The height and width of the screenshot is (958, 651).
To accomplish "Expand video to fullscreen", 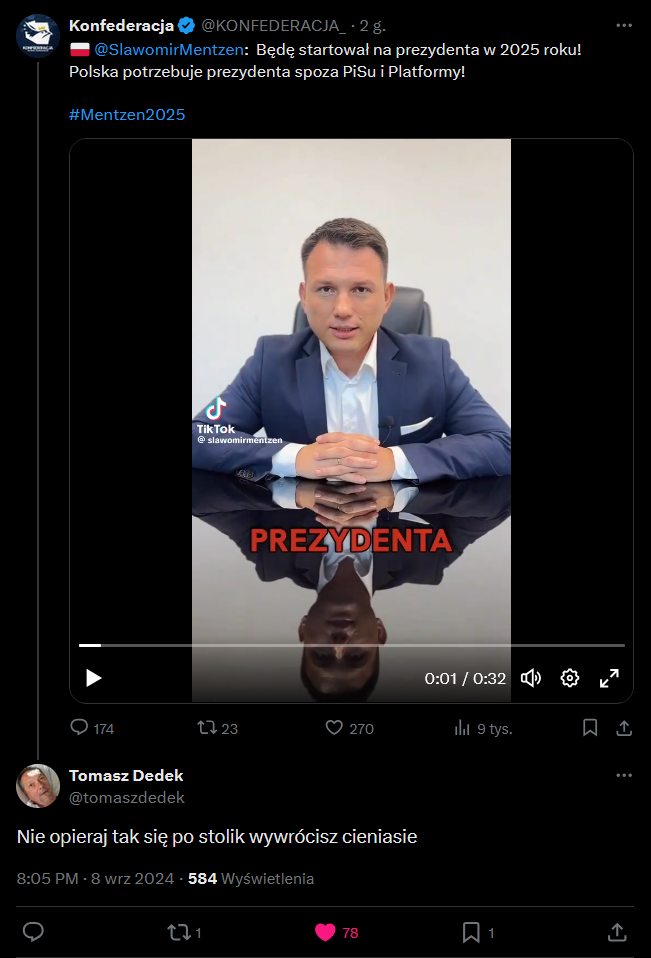I will point(609,678).
